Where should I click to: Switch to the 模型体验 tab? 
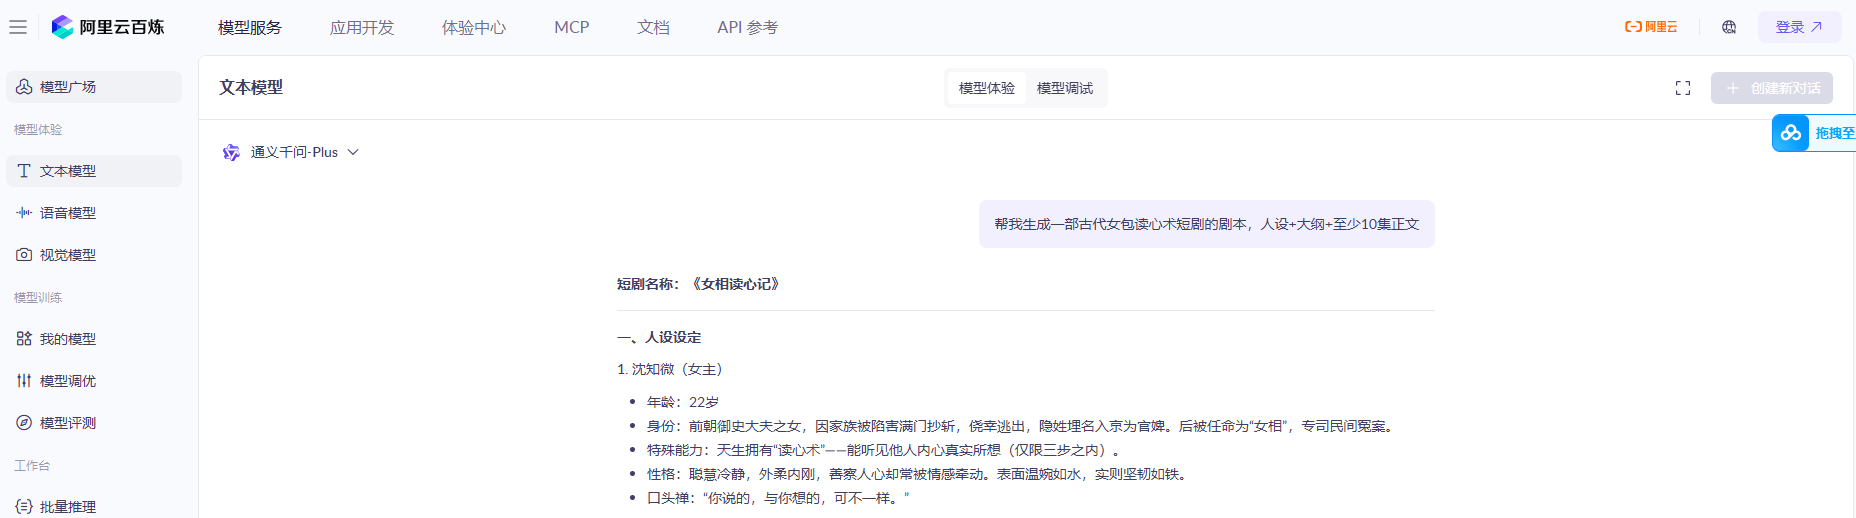coord(987,88)
